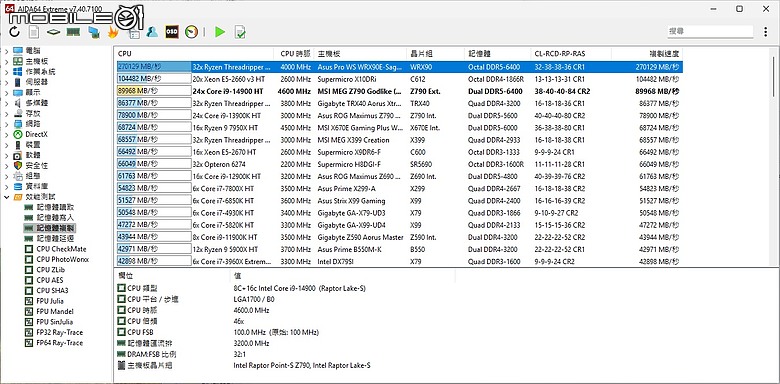
Task: Select the 270129 MB/秒 Threadripper result row
Action: [399, 67]
